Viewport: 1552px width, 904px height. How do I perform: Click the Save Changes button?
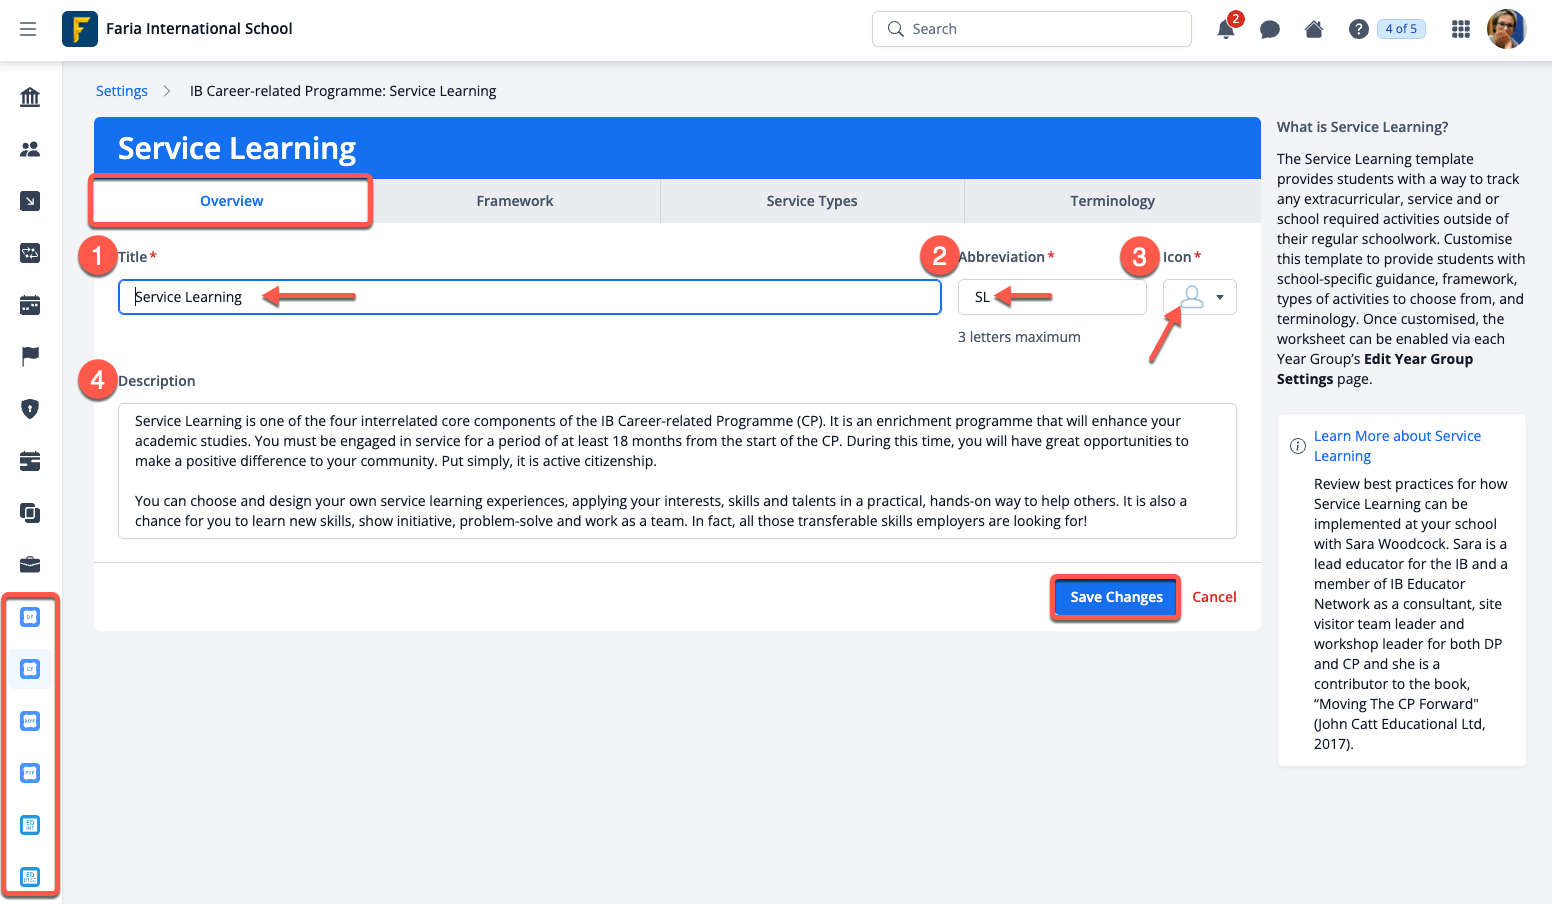click(1116, 597)
